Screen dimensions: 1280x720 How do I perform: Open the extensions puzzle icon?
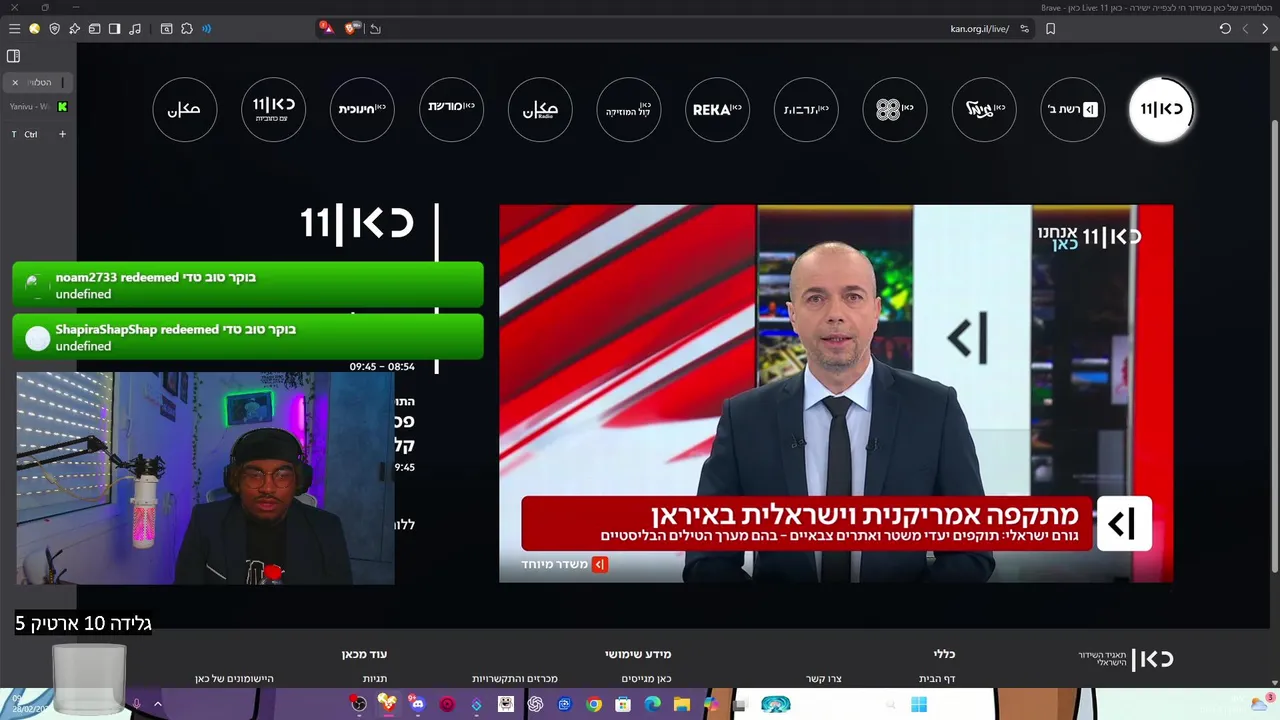[186, 29]
